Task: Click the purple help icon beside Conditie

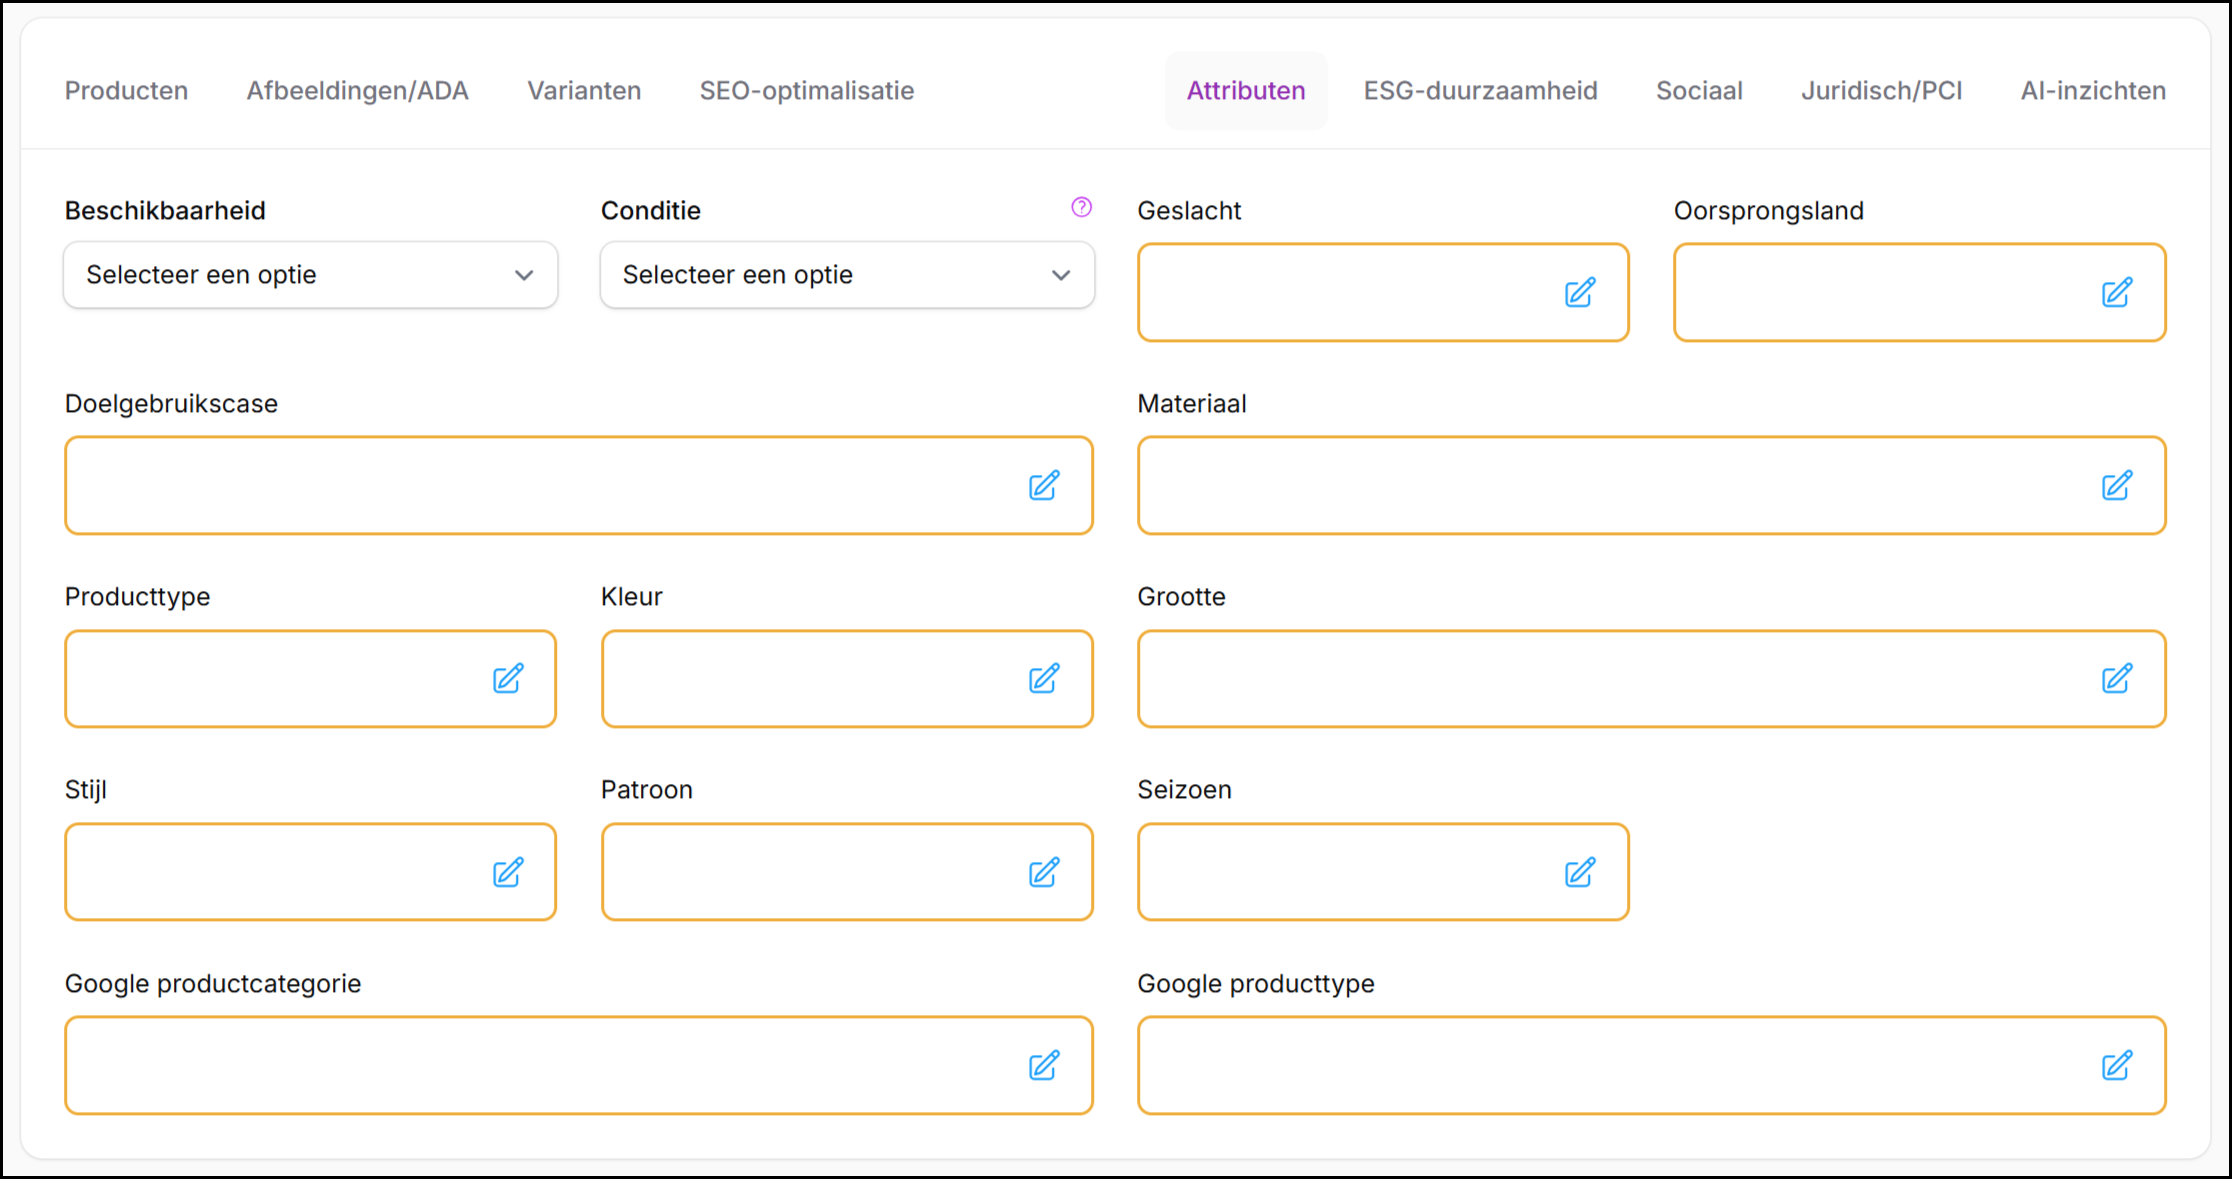Action: tap(1081, 207)
